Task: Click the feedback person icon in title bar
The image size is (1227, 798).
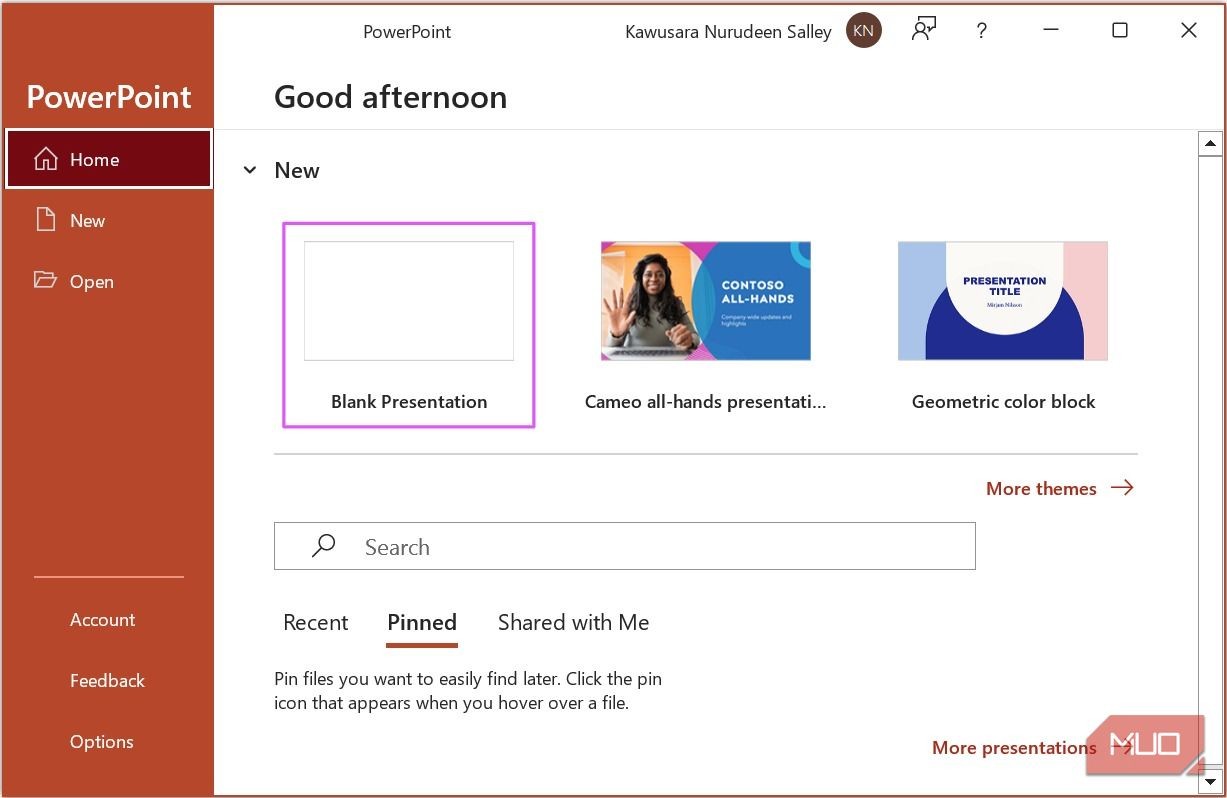Action: point(923,31)
